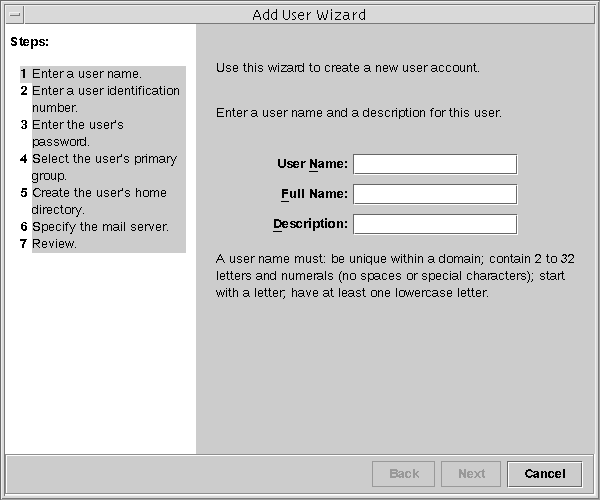The height and width of the screenshot is (500, 600).
Task: Select step 1 Enter a user name
Action: click(86, 74)
